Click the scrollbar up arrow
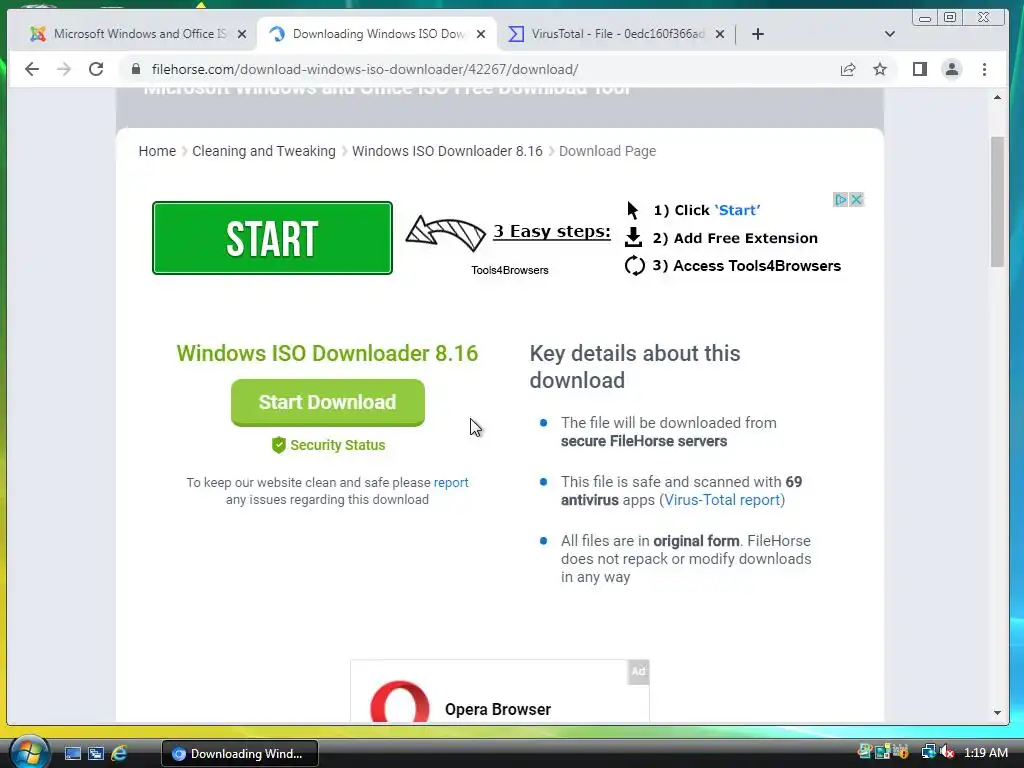The width and height of the screenshot is (1024, 768). 997,97
